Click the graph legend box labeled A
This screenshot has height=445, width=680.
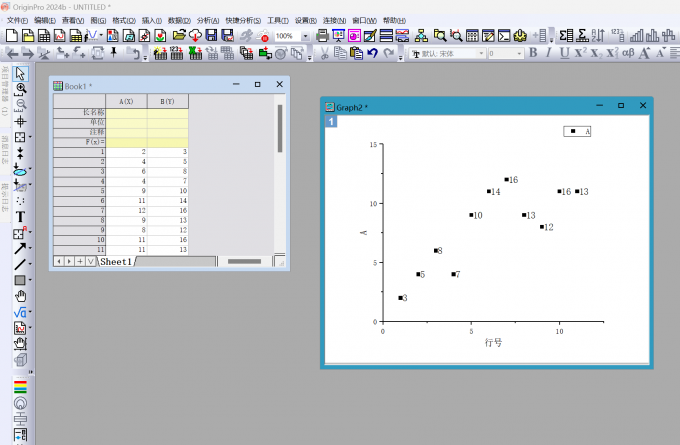pyautogui.click(x=577, y=131)
